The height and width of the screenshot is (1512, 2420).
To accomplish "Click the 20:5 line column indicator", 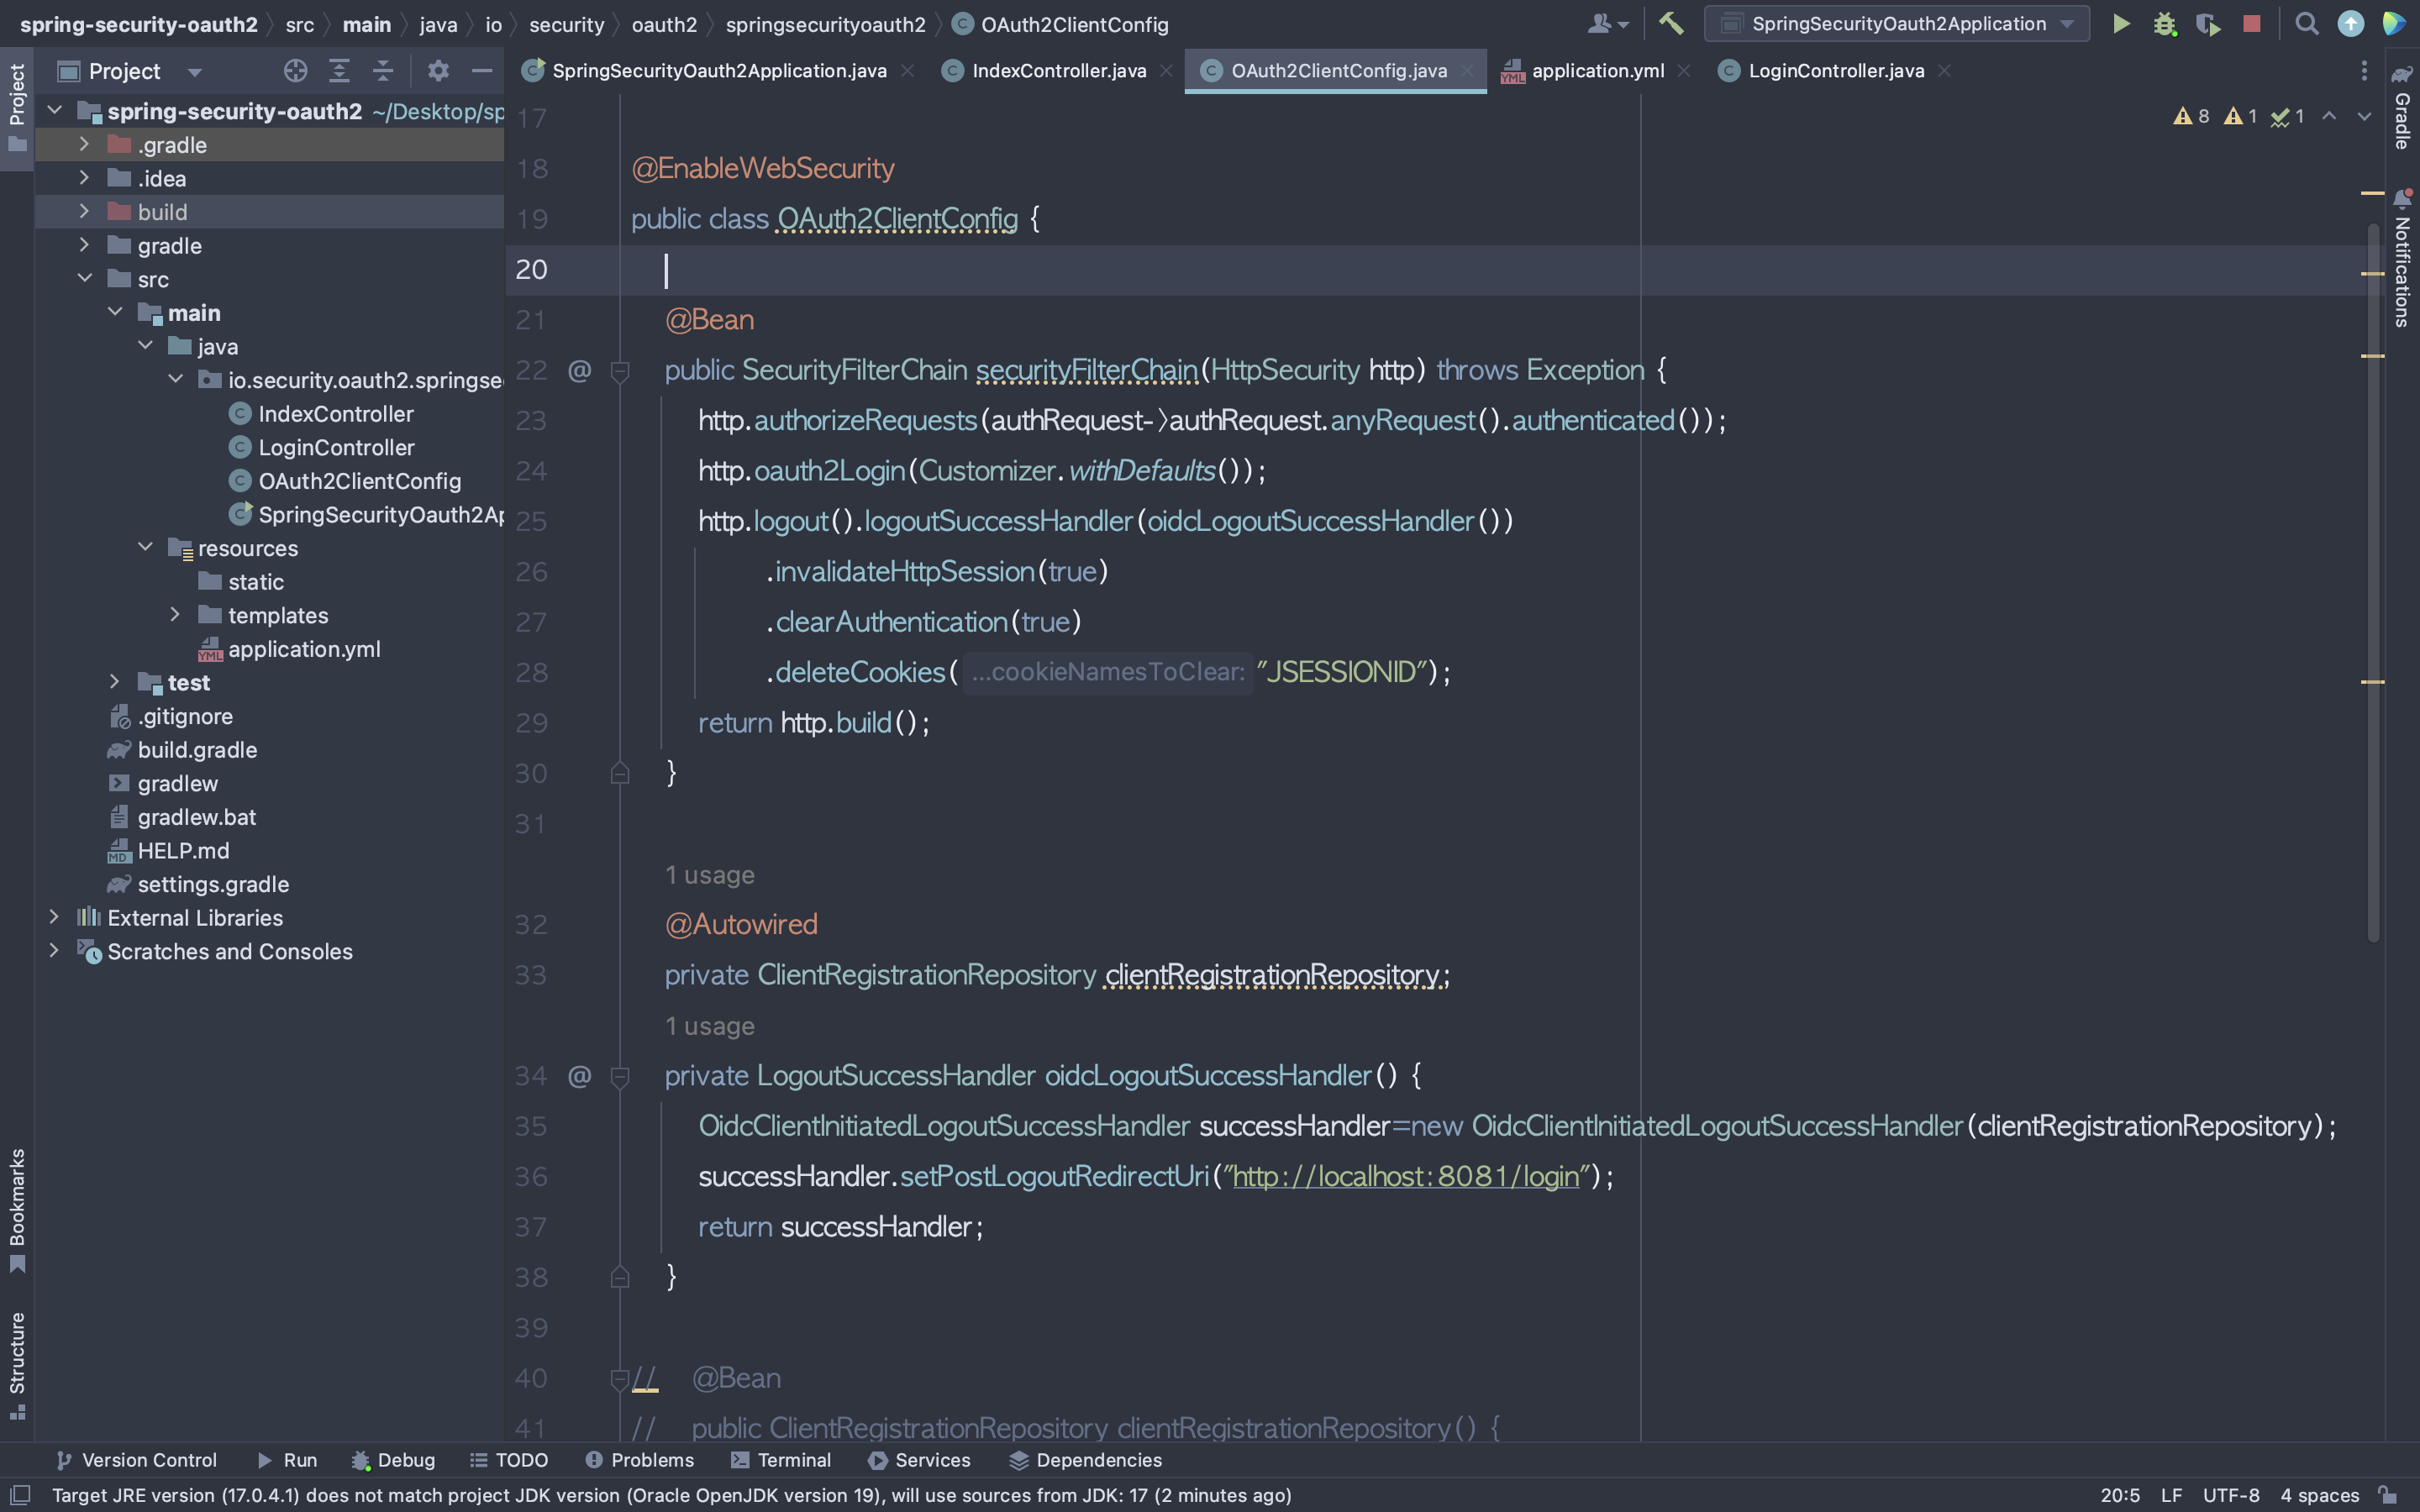I will (2120, 1495).
